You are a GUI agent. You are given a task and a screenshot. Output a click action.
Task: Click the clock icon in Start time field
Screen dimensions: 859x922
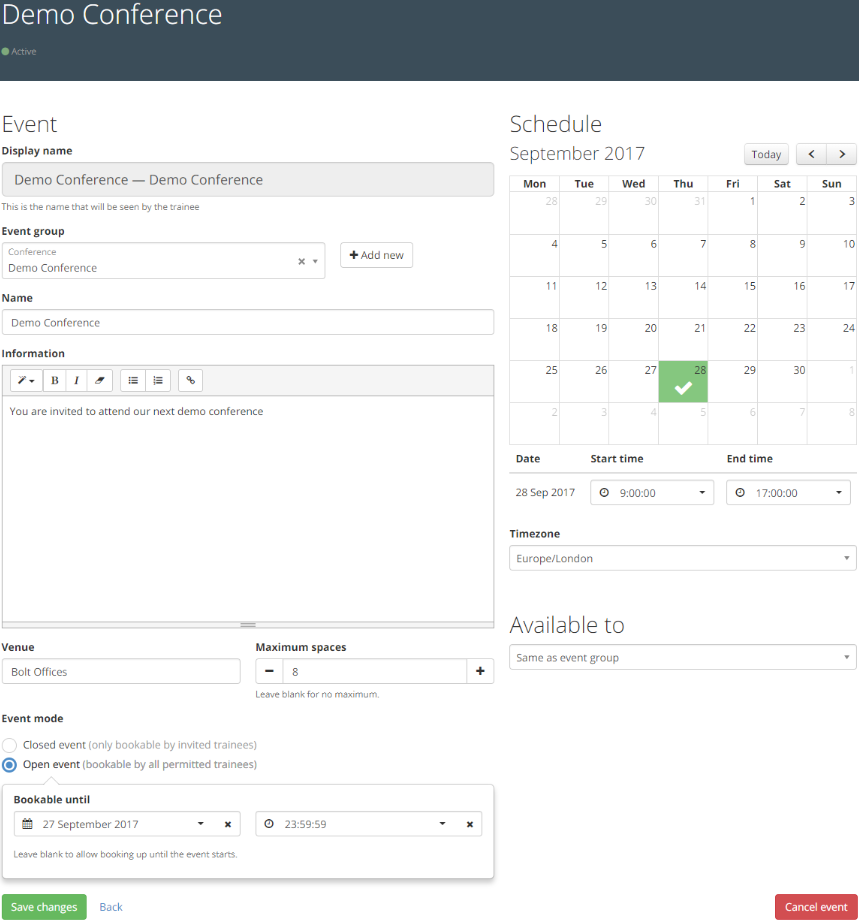pos(604,493)
